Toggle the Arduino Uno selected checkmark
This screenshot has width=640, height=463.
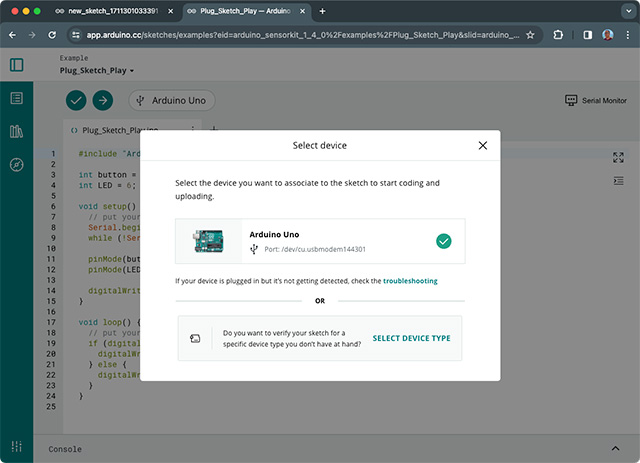click(444, 241)
